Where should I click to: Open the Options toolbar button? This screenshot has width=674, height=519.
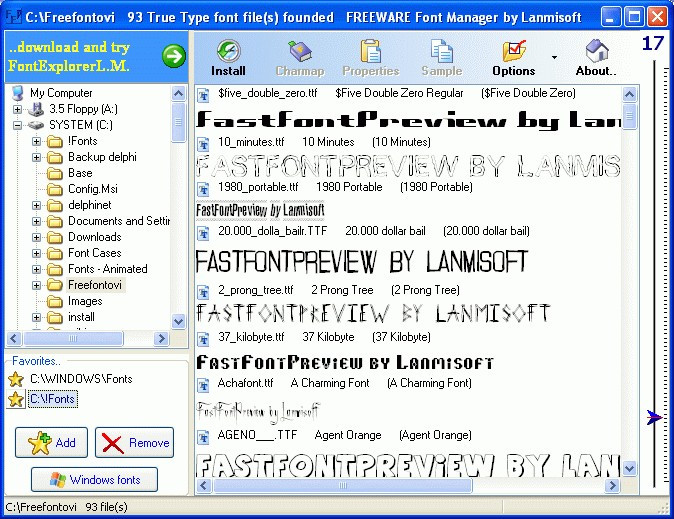coord(514,51)
